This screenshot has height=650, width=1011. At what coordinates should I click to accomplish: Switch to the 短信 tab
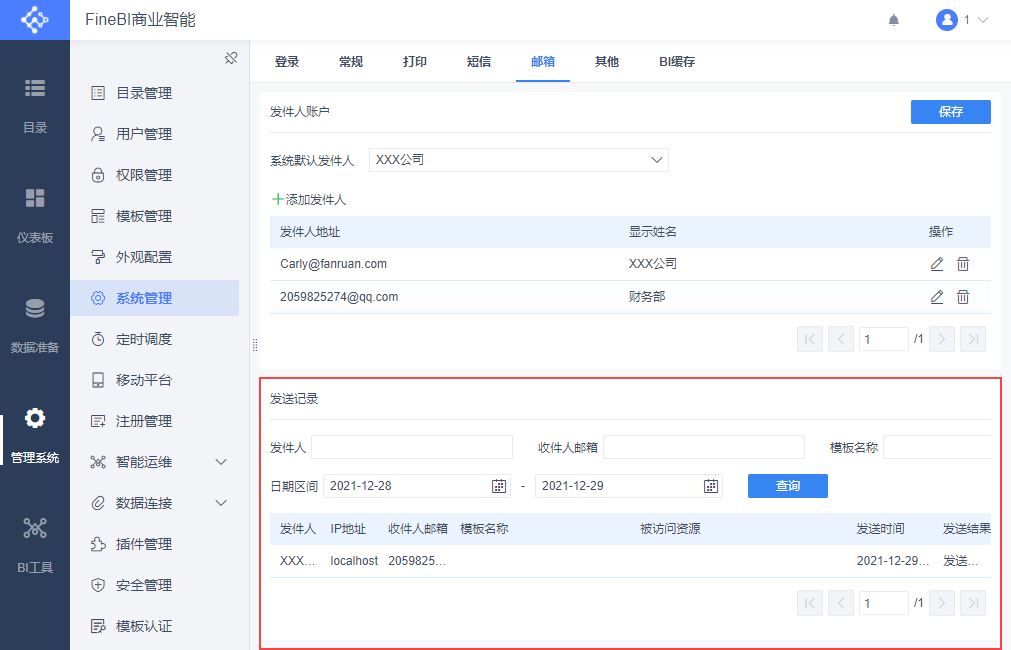point(478,61)
